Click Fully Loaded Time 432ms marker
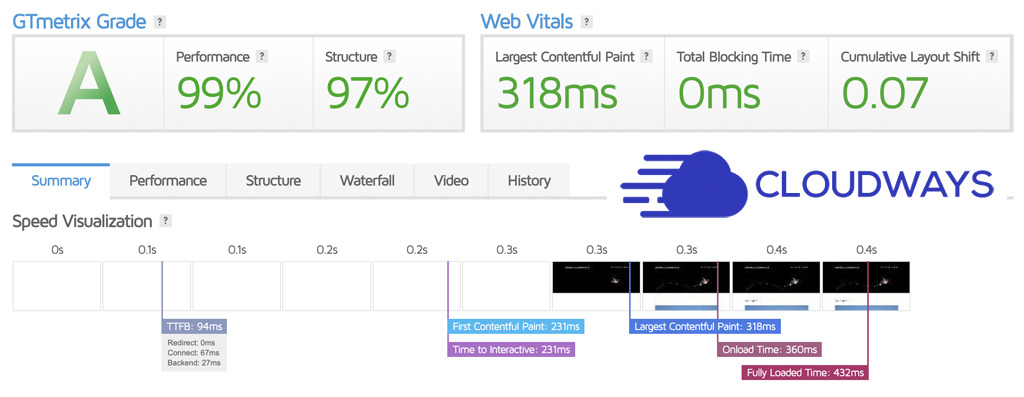 coord(805,372)
